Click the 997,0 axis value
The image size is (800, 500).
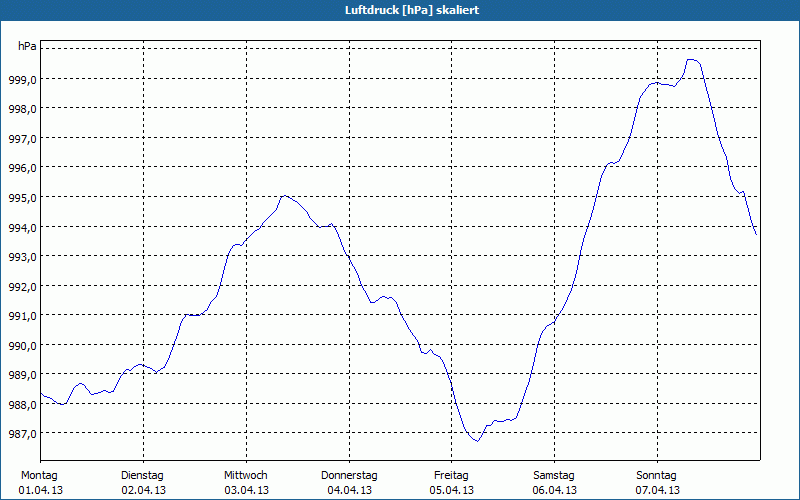tap(23, 138)
